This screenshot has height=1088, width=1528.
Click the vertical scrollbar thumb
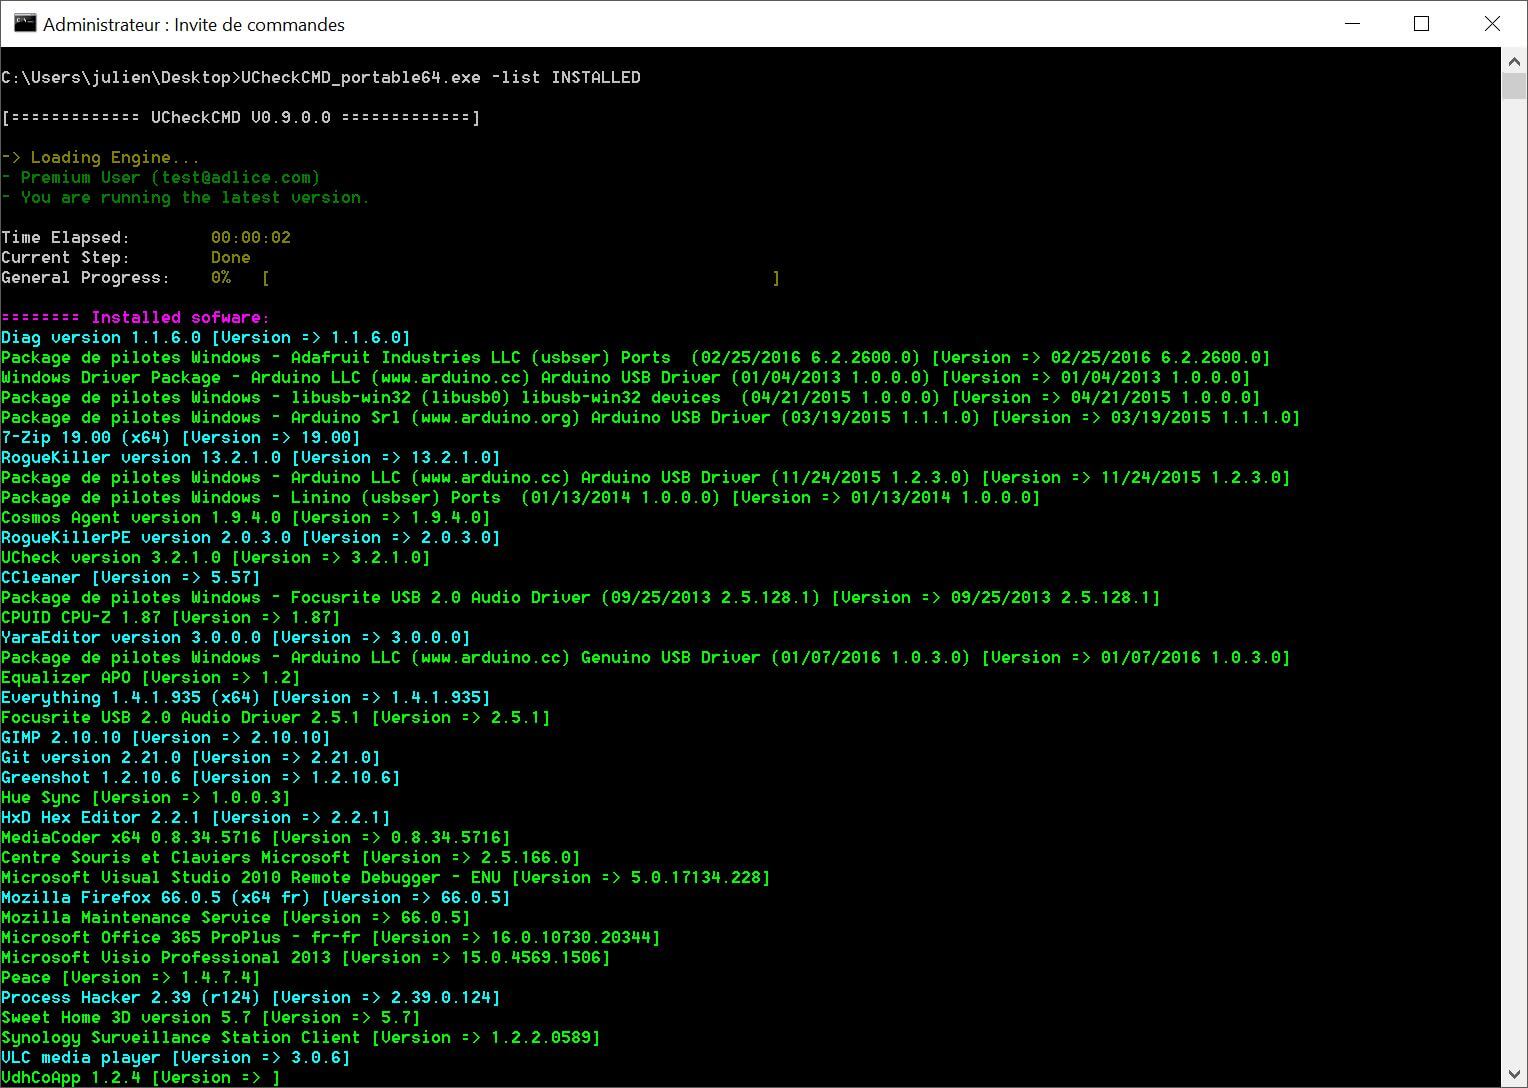[1514, 84]
